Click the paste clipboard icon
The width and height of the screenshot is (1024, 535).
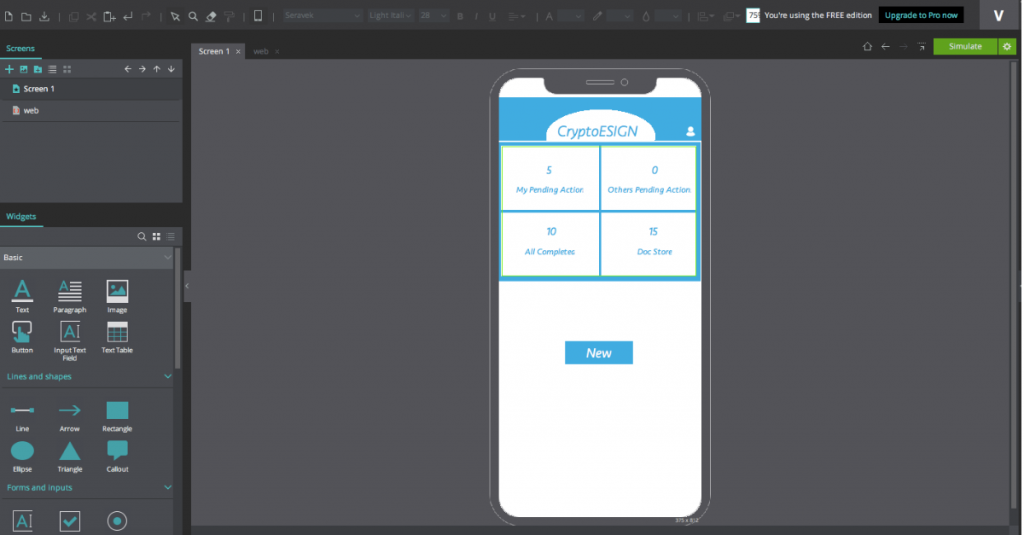click(x=109, y=16)
